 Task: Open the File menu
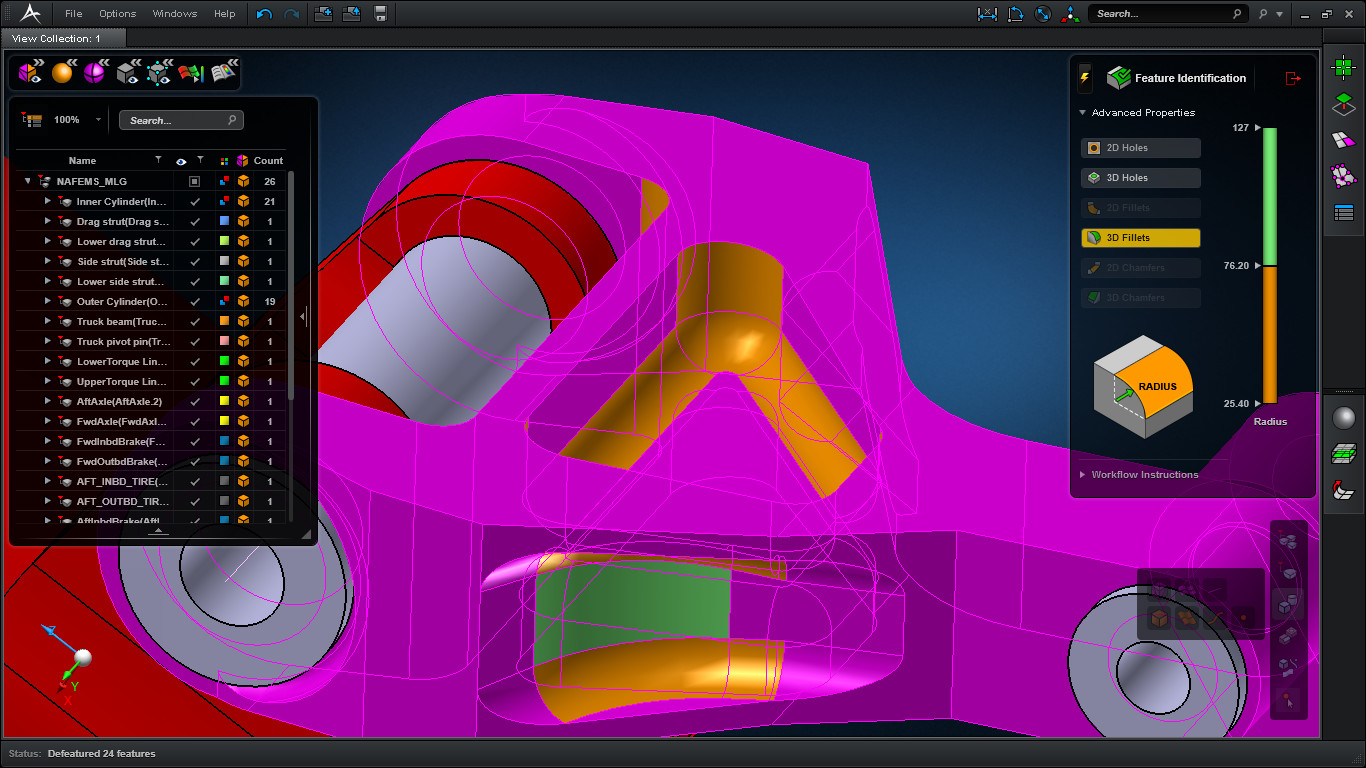coord(74,14)
